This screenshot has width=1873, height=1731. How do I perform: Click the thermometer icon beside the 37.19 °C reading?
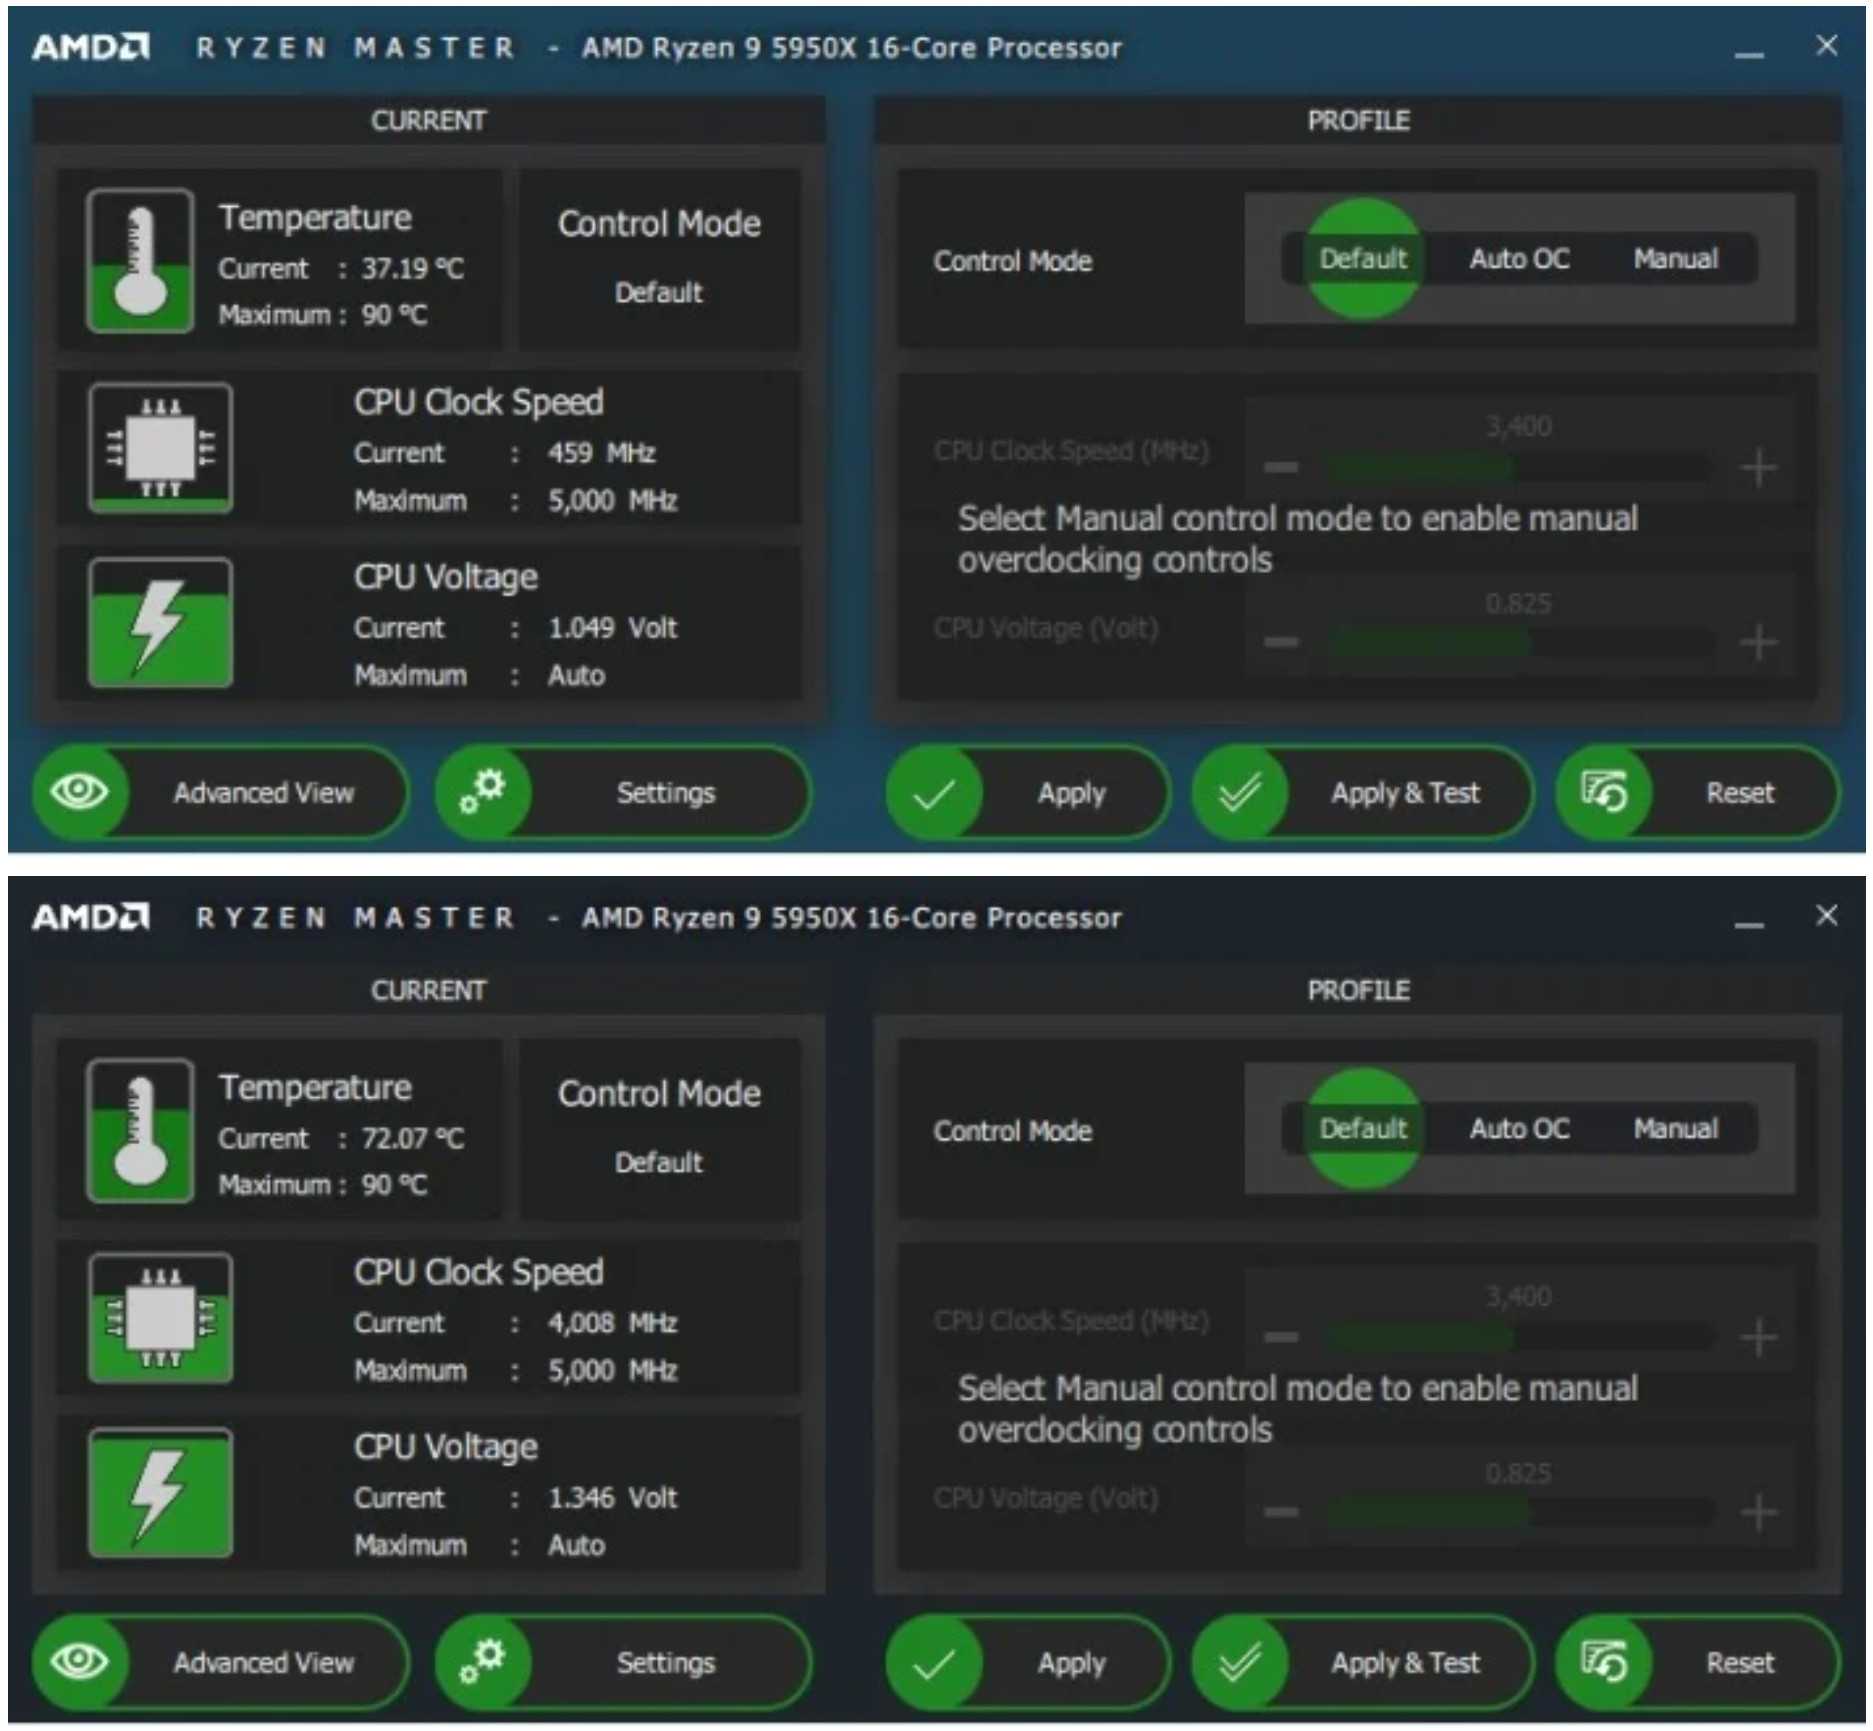click(x=140, y=260)
